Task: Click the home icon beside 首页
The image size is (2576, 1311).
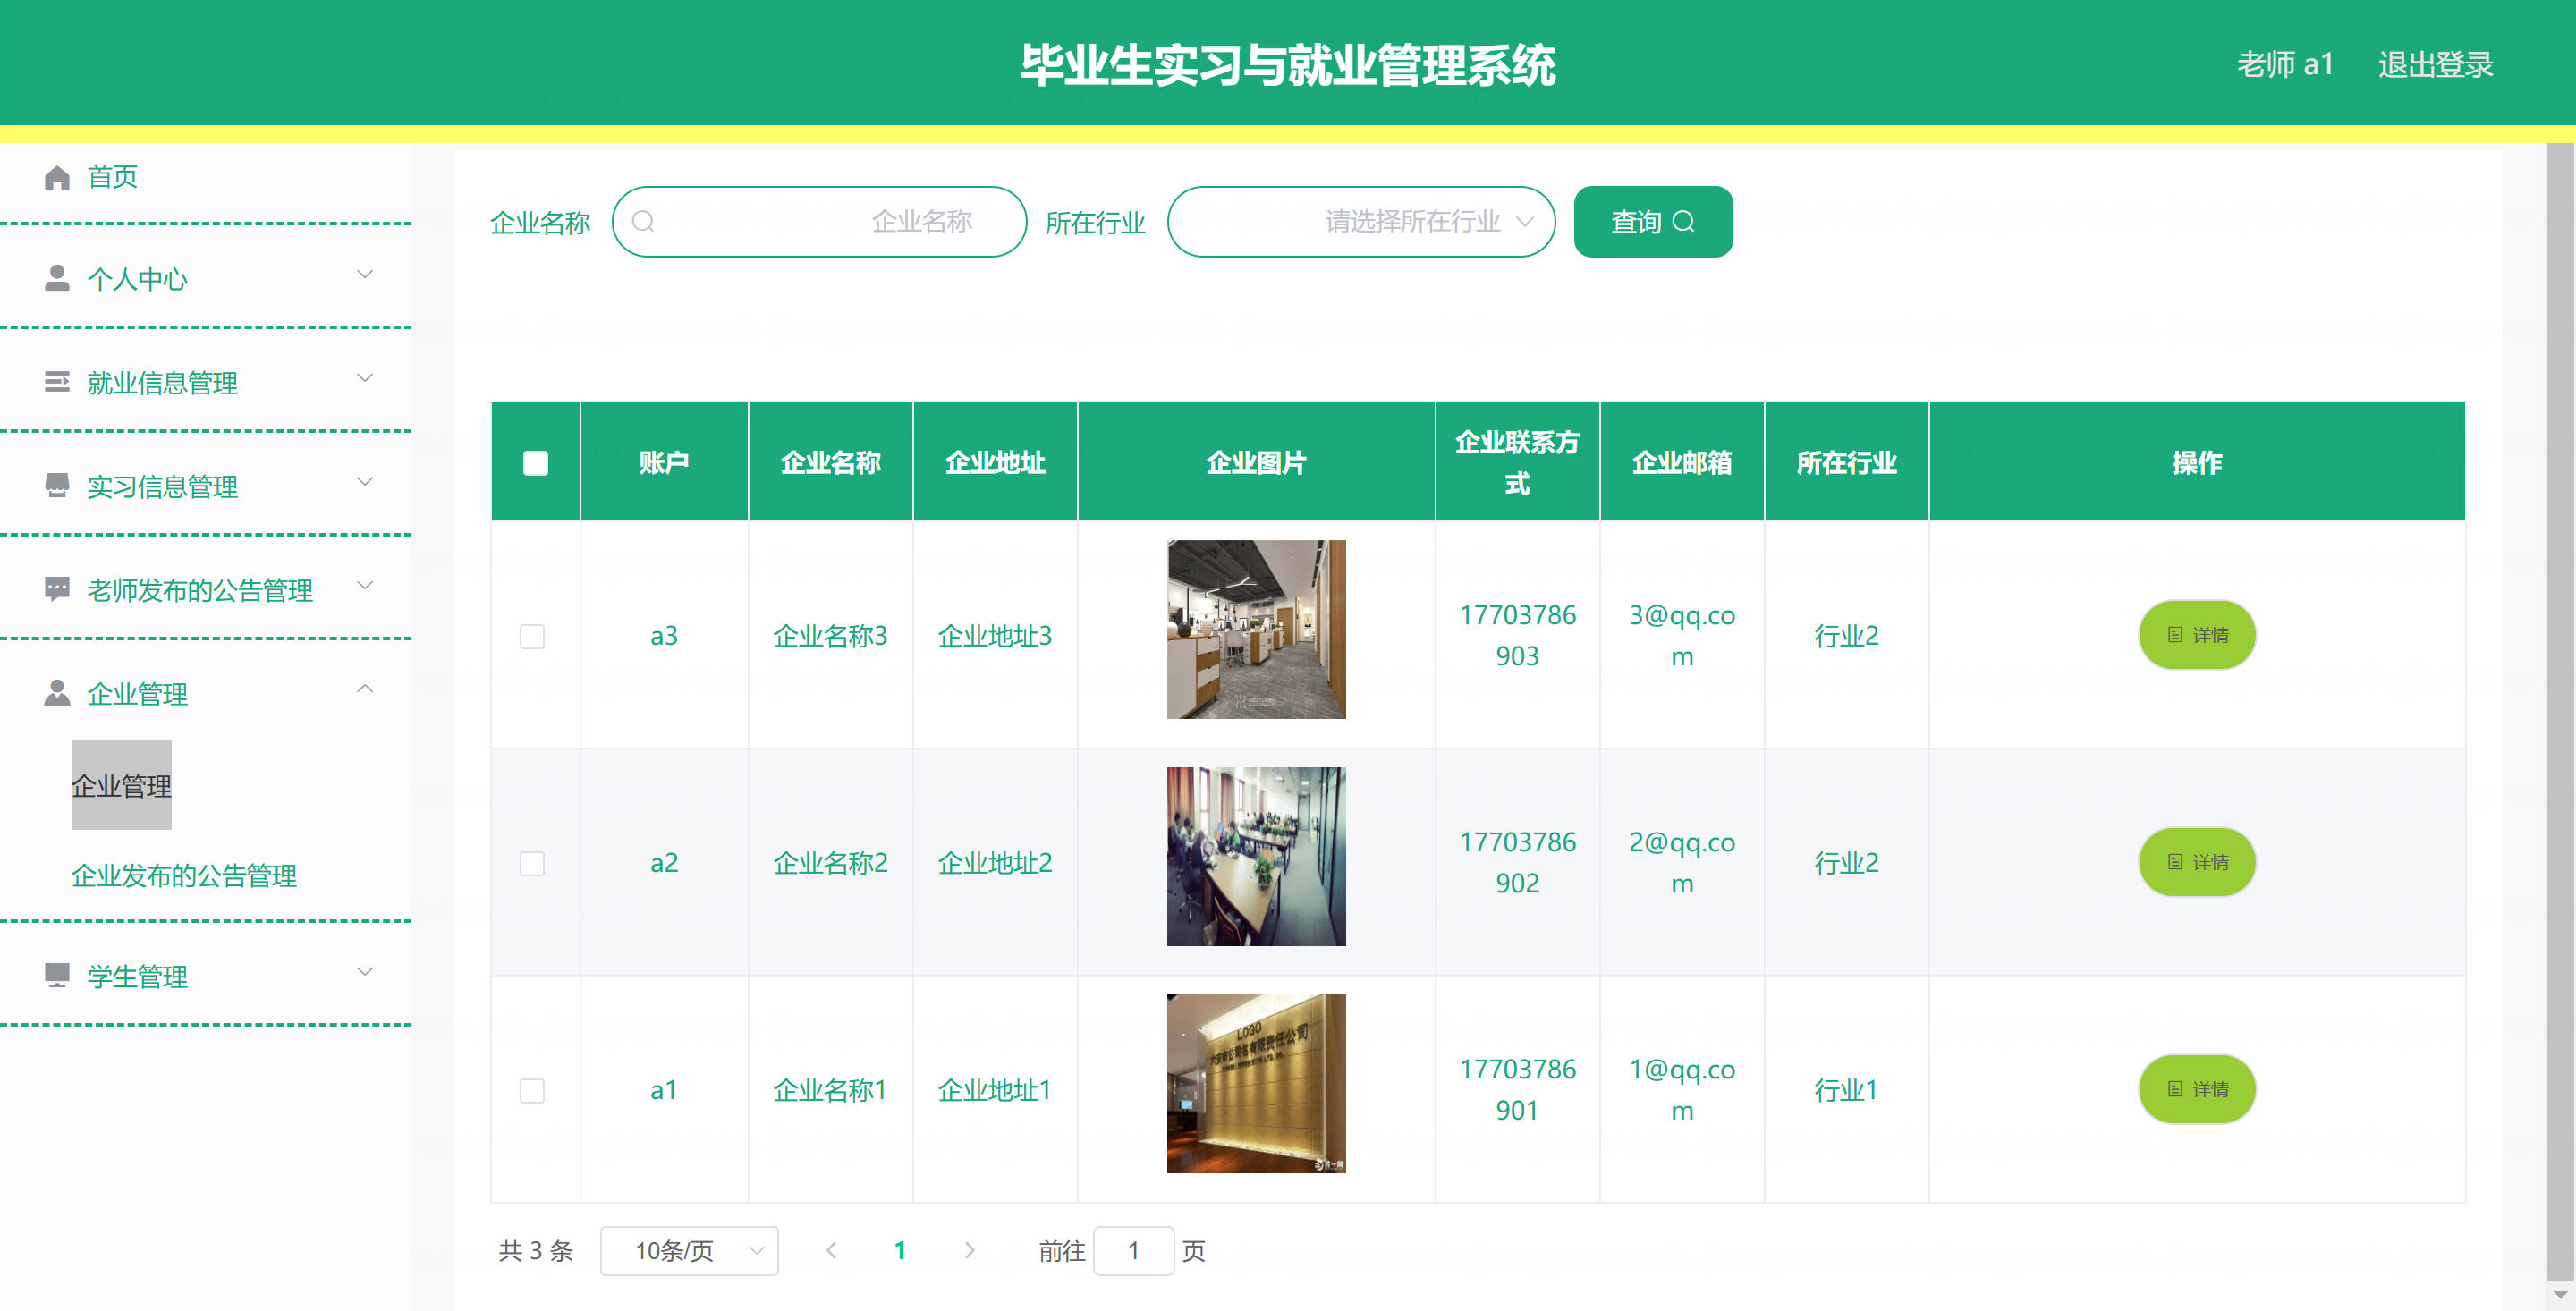Action: pos(57,177)
